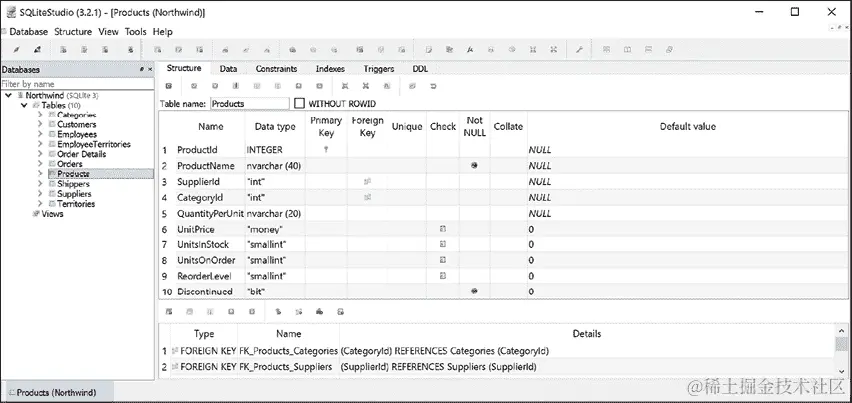852x403 pixels.
Task: Click Add table foreign key icon
Action: (299, 312)
